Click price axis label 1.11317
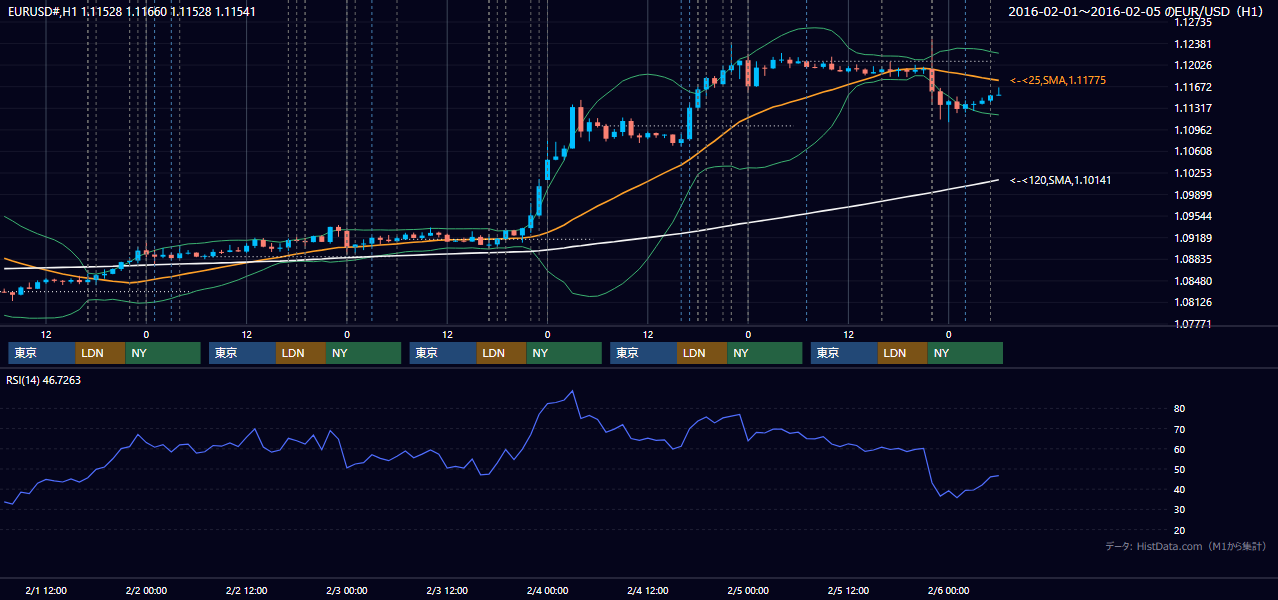Image resolution: width=1278 pixels, height=600 pixels. (x=1194, y=108)
